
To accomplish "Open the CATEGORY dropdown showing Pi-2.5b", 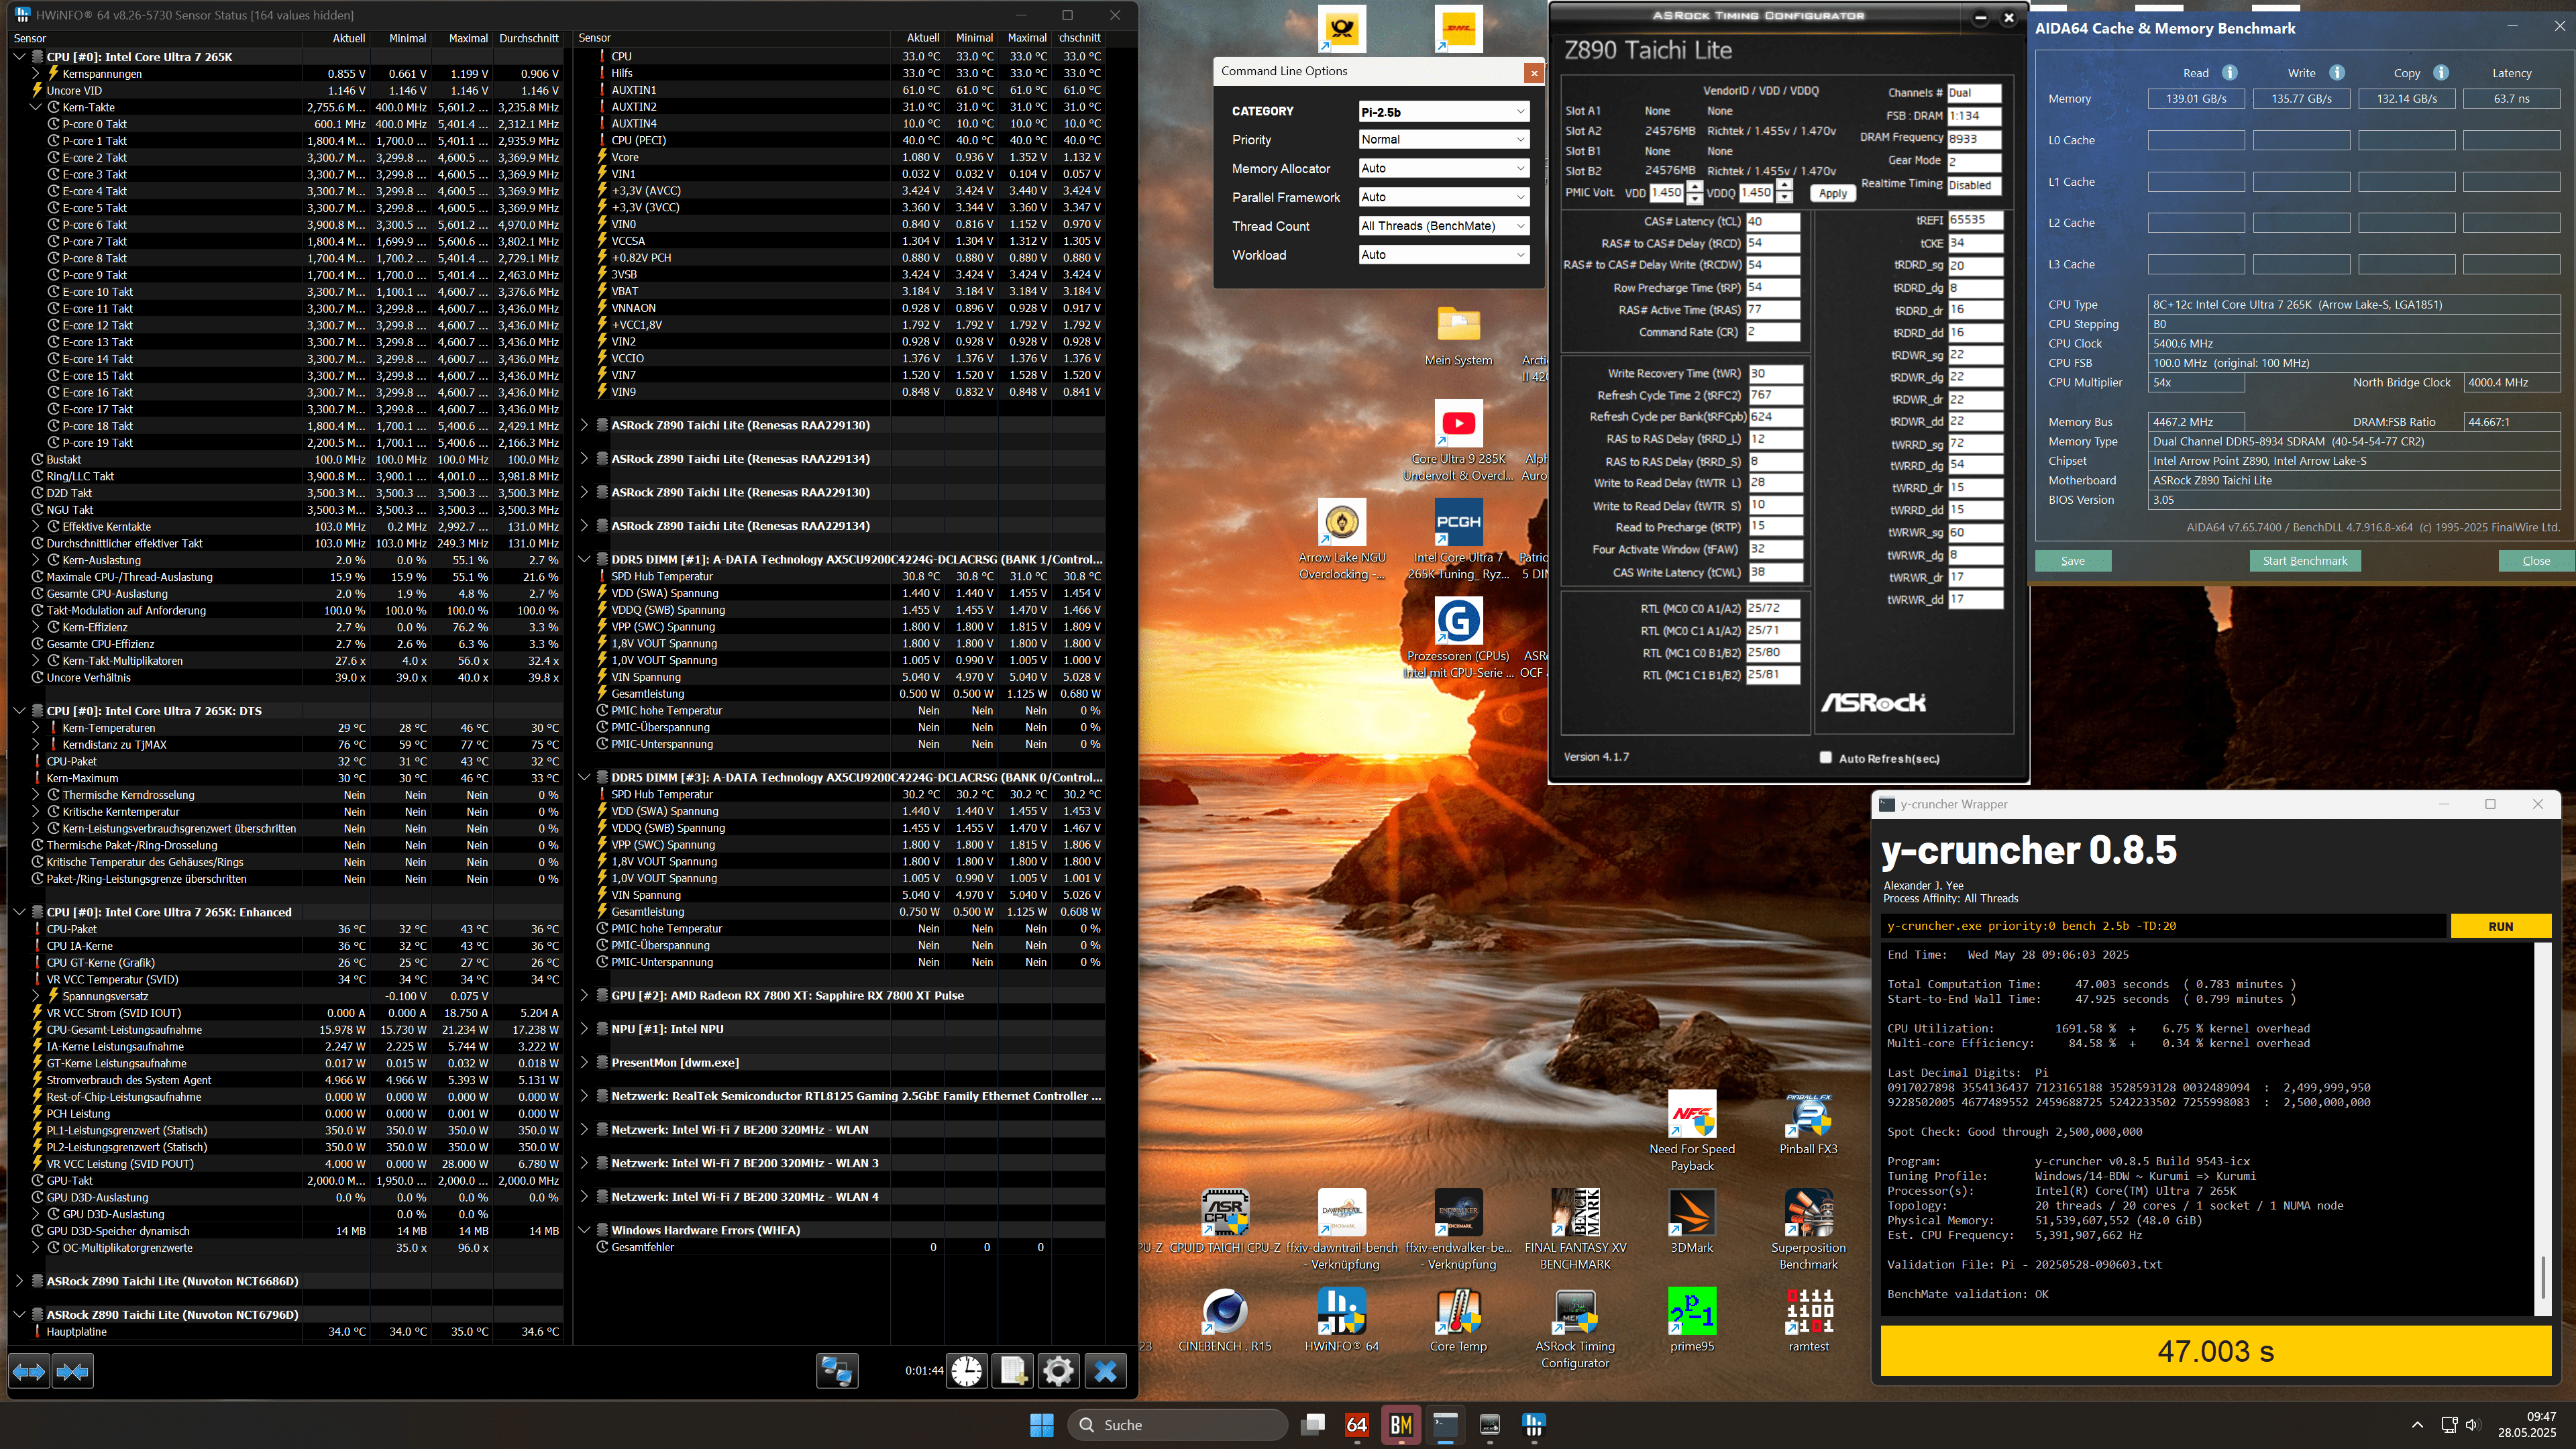I will [x=1443, y=111].
